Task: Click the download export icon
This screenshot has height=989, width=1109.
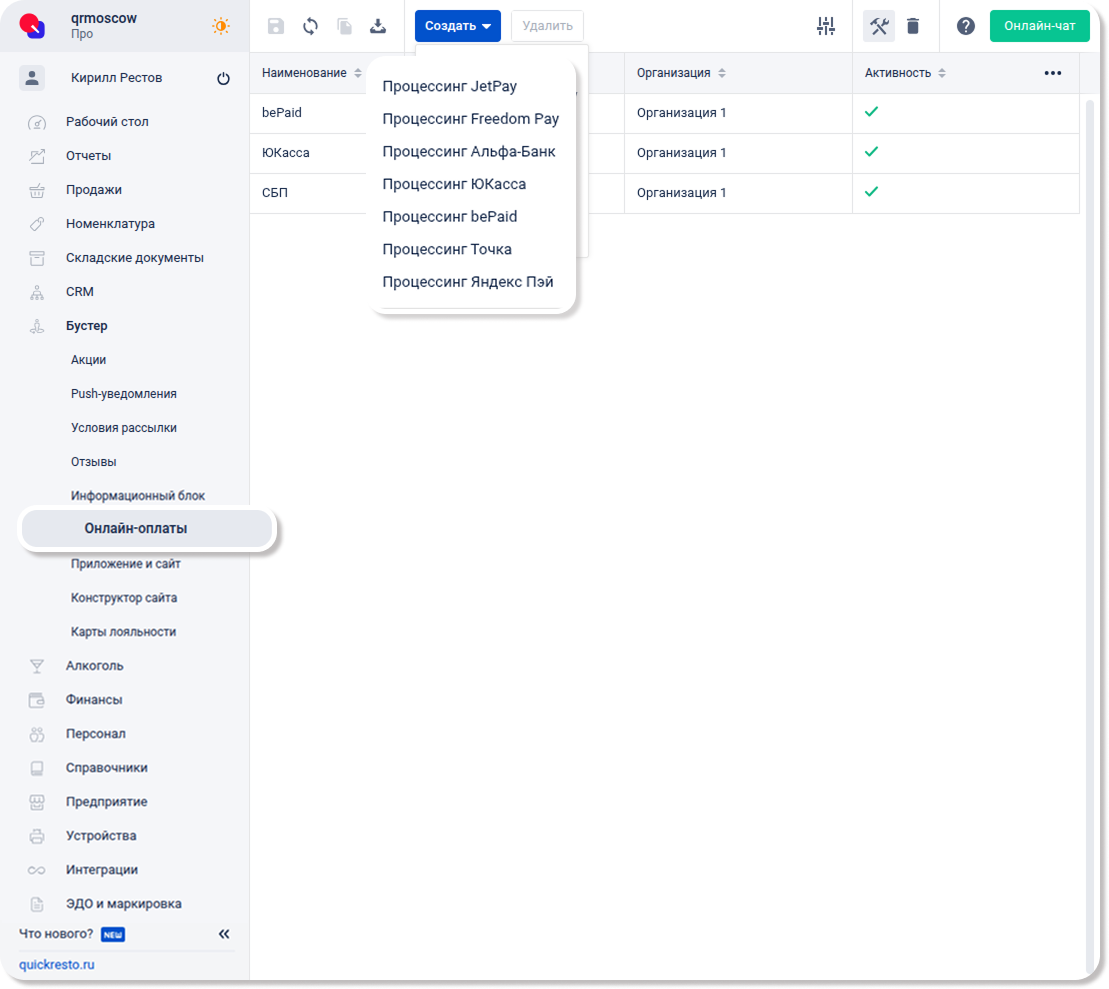Action: (378, 26)
